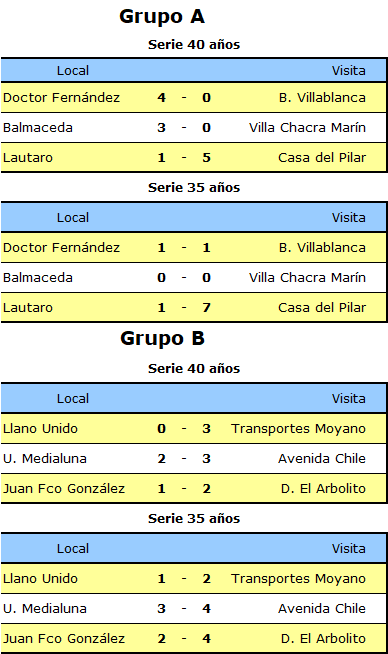Select Balmaceda in the 3 - 0 match row
Screen dimensions: 388x654
(x=38, y=128)
